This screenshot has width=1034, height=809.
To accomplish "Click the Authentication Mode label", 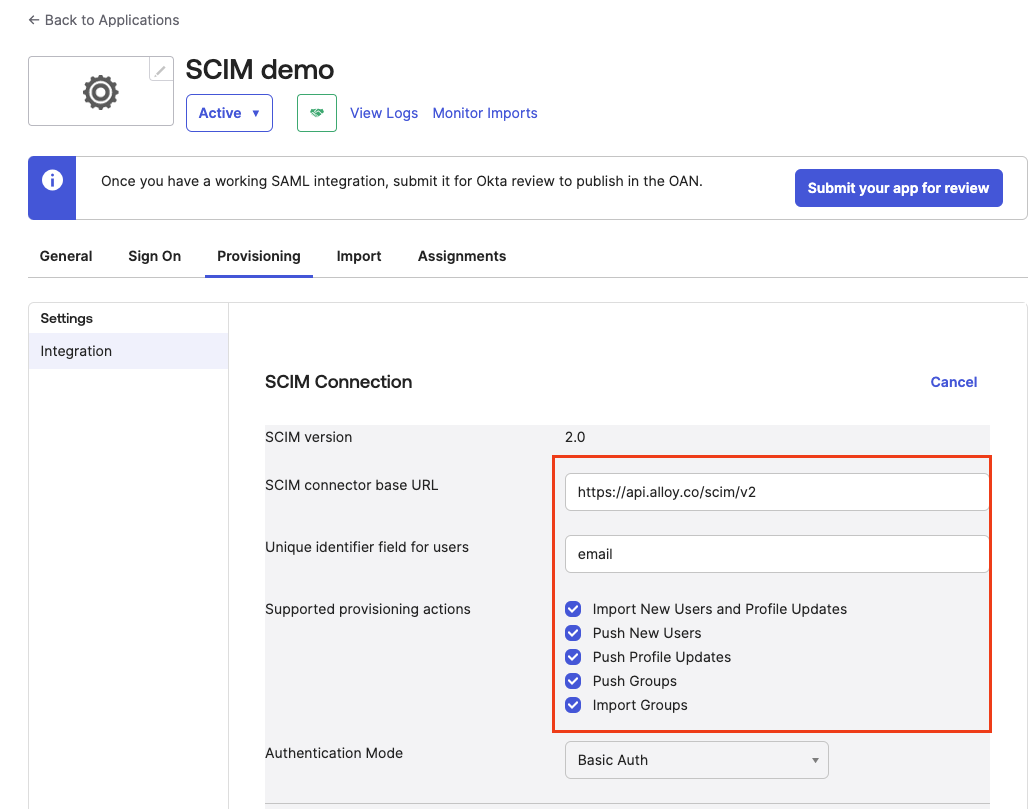I will 334,753.
